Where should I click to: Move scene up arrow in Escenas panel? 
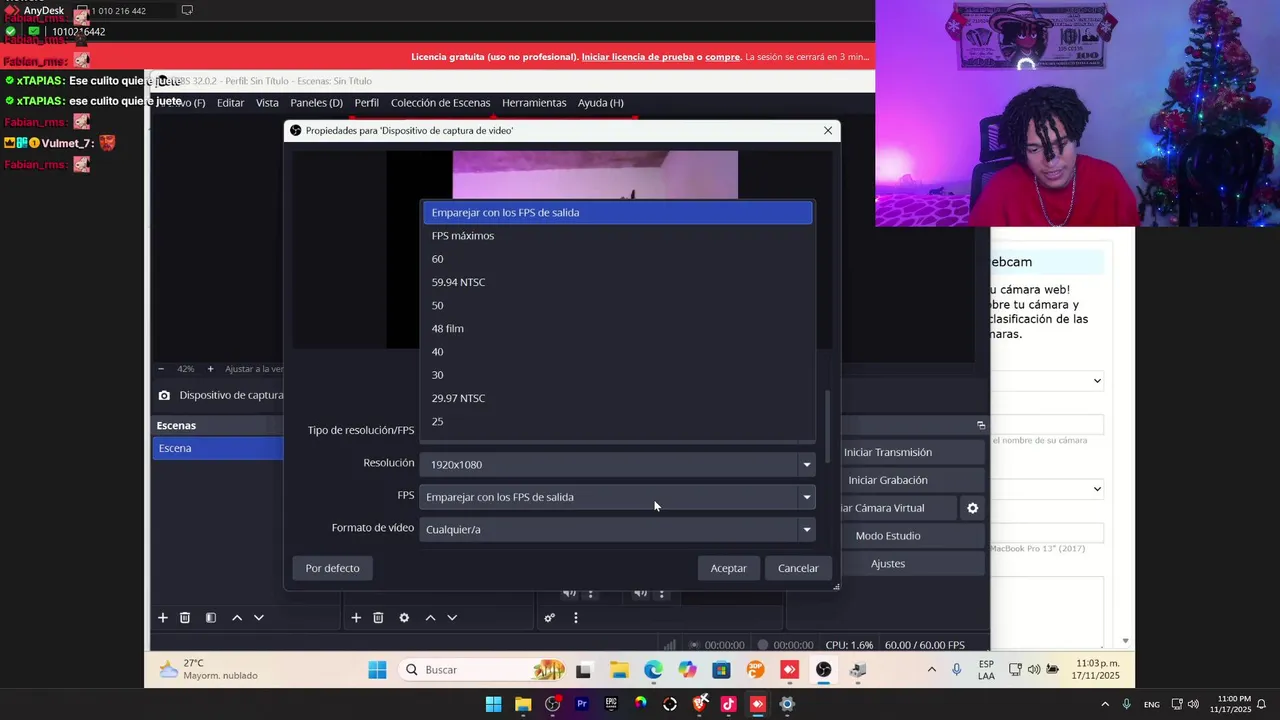[237, 618]
